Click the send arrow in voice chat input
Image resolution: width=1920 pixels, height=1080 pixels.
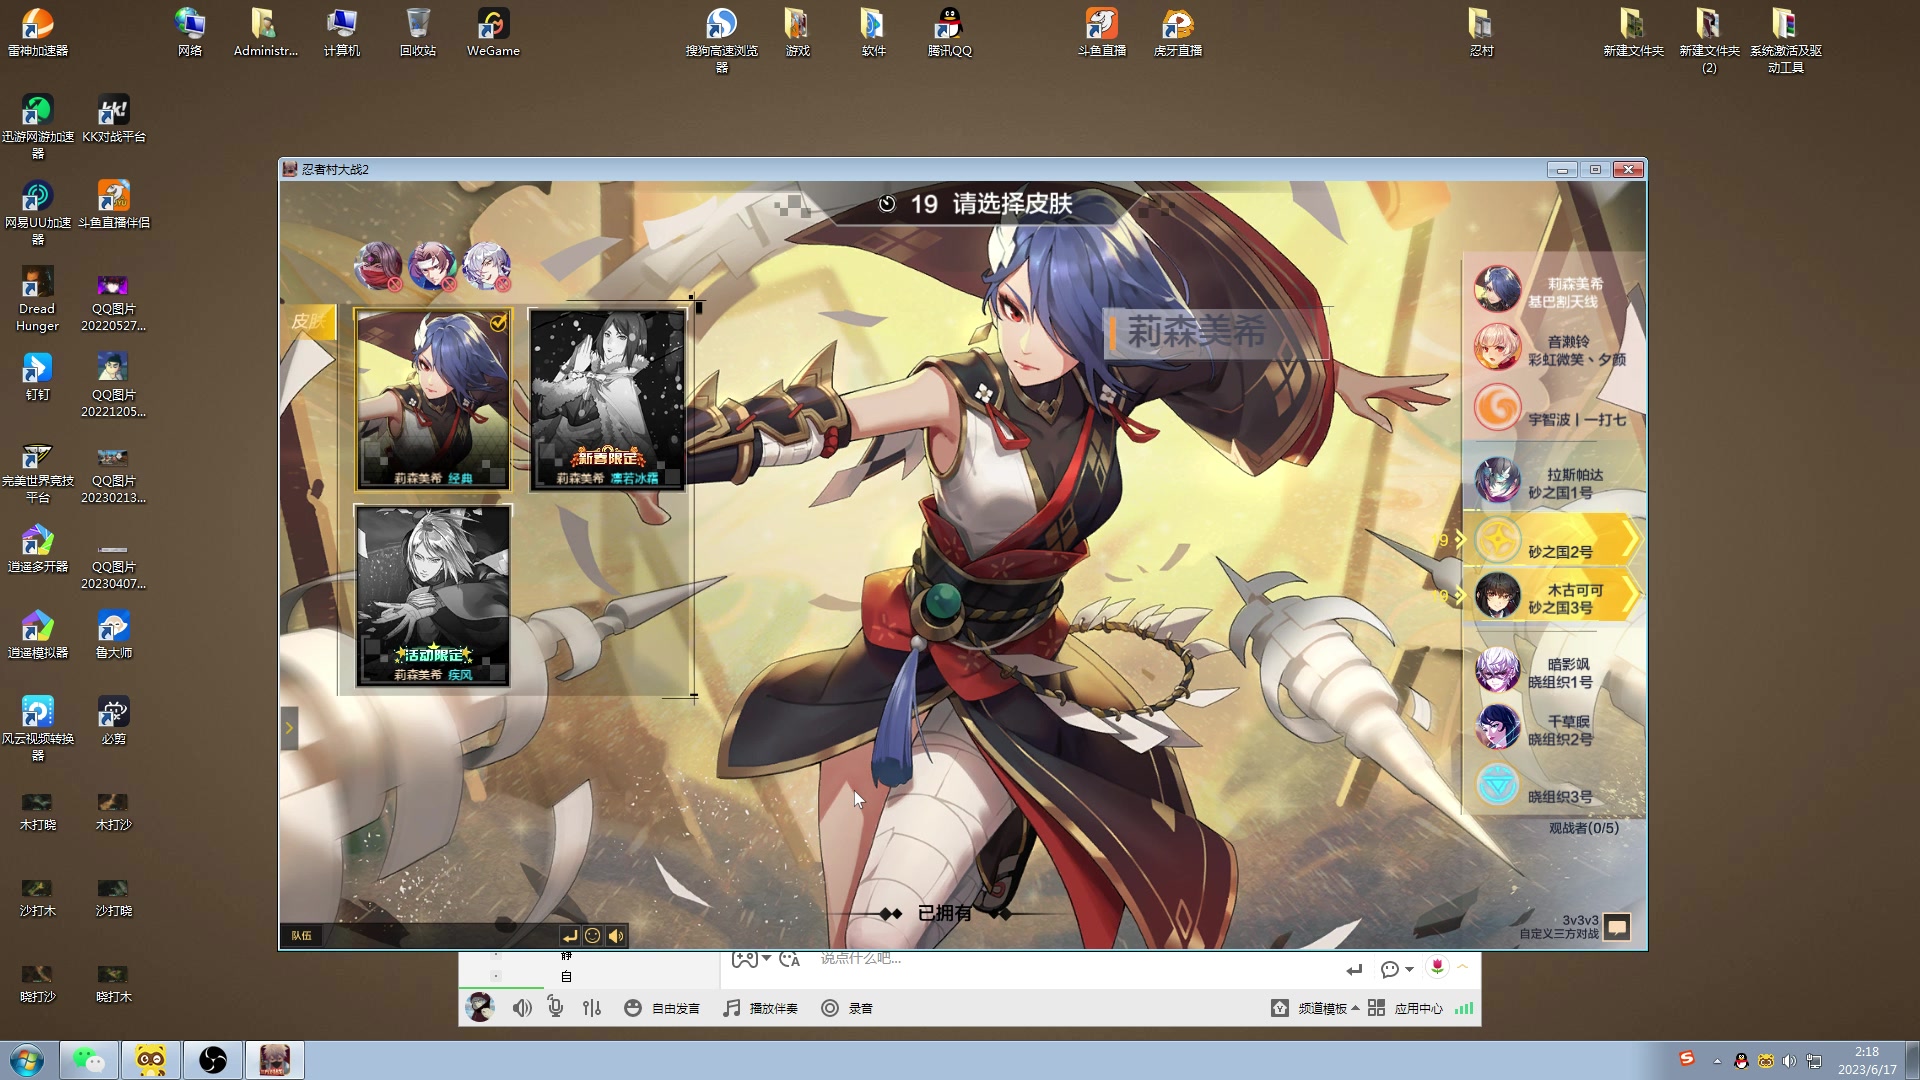tap(1354, 969)
